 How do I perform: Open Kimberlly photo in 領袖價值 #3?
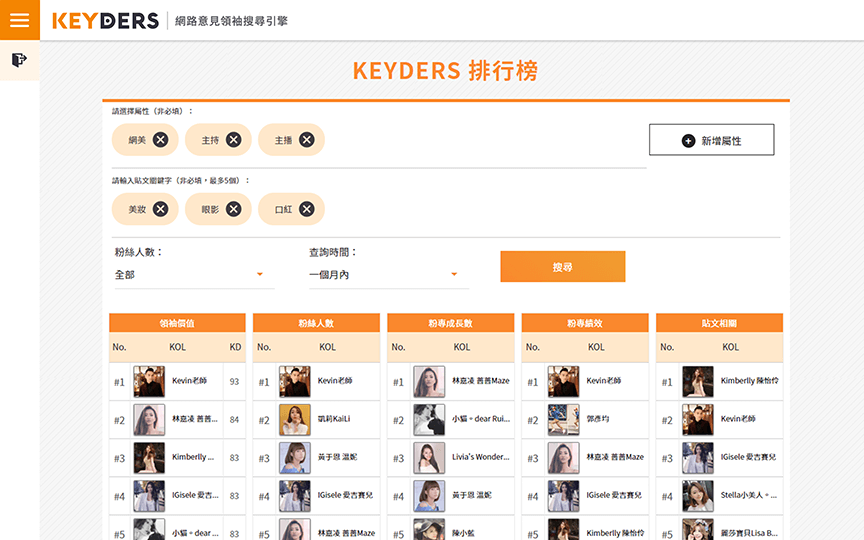tap(149, 458)
